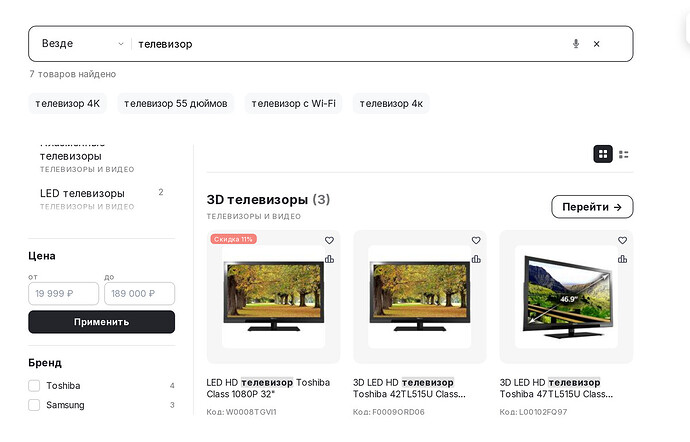Image resolution: width=690 pixels, height=442 pixels.
Task: Open the '3D LED HD телевизор Toshiba 42TL515U' title
Action: (x=409, y=388)
